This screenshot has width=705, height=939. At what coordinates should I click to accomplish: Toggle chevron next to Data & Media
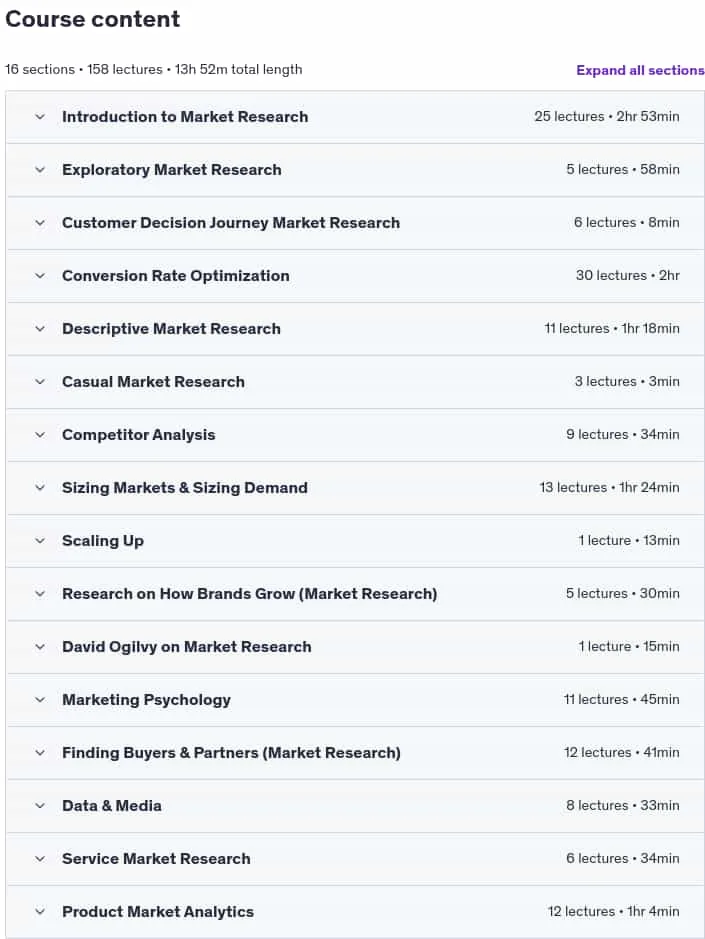pyautogui.click(x=40, y=805)
